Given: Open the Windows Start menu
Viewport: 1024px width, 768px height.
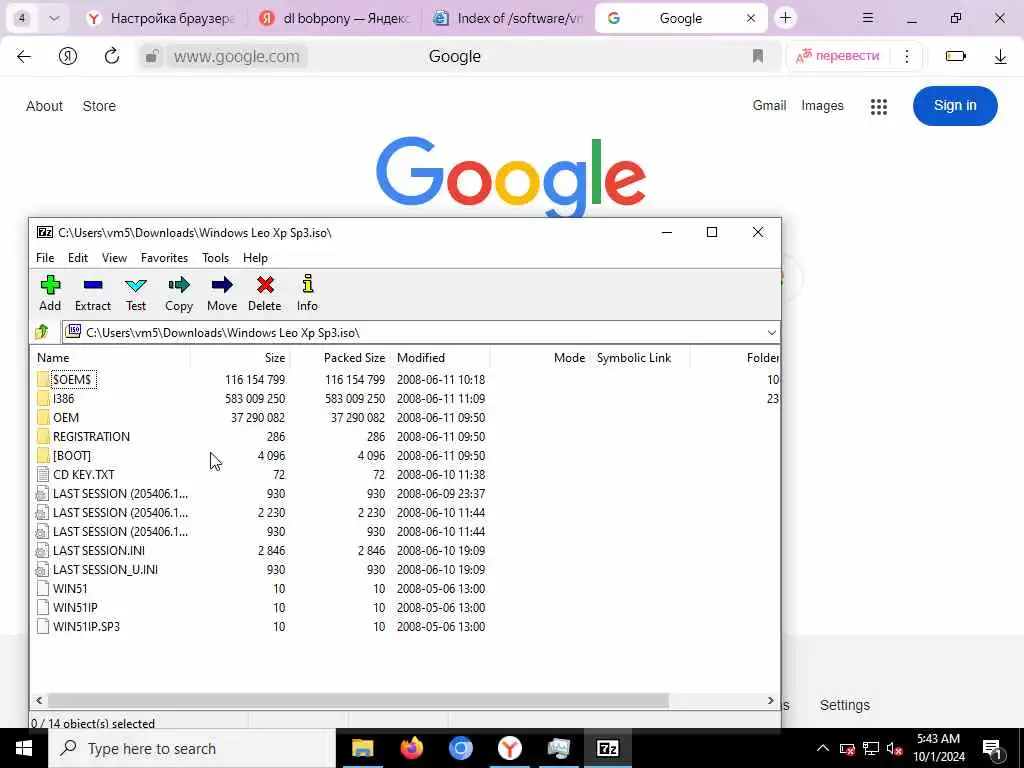Looking at the screenshot, I should [24, 748].
